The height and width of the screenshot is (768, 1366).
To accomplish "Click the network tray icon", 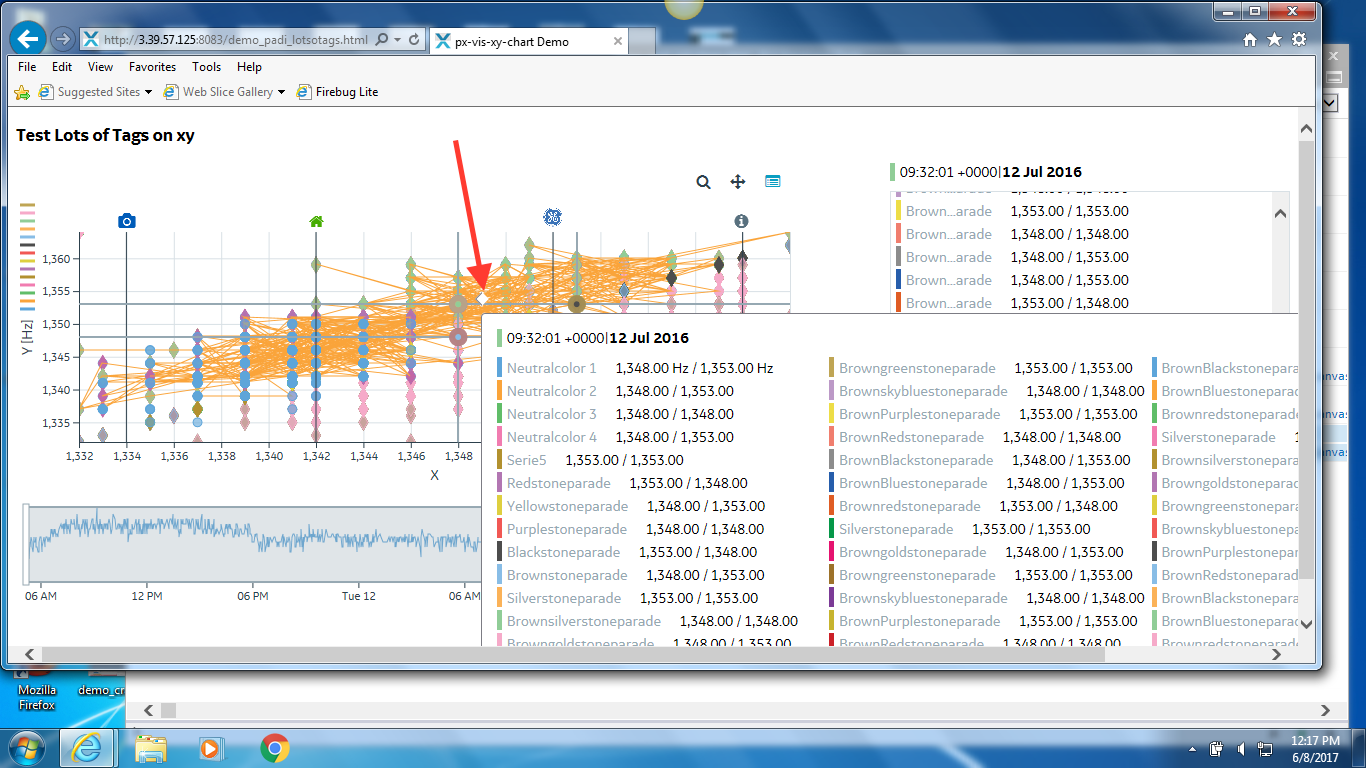I will [x=1266, y=748].
